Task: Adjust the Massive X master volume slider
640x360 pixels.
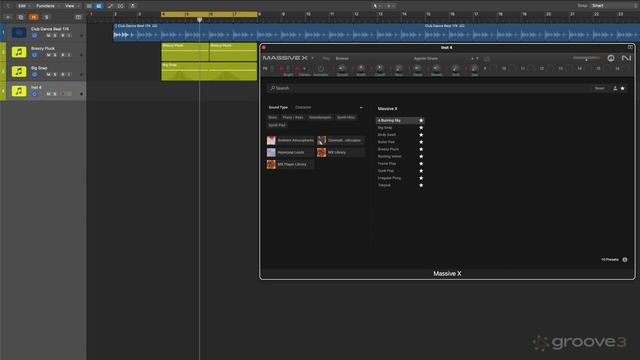Action: point(587,58)
